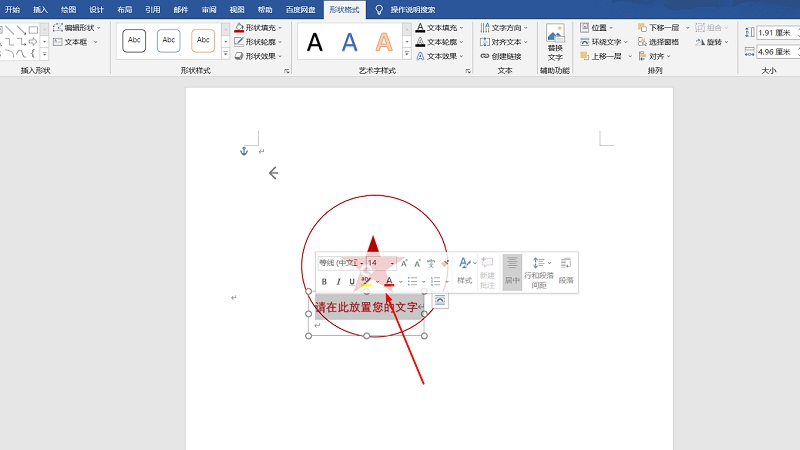
Task: Select the orange-outlined Abc shape style
Action: [203, 40]
